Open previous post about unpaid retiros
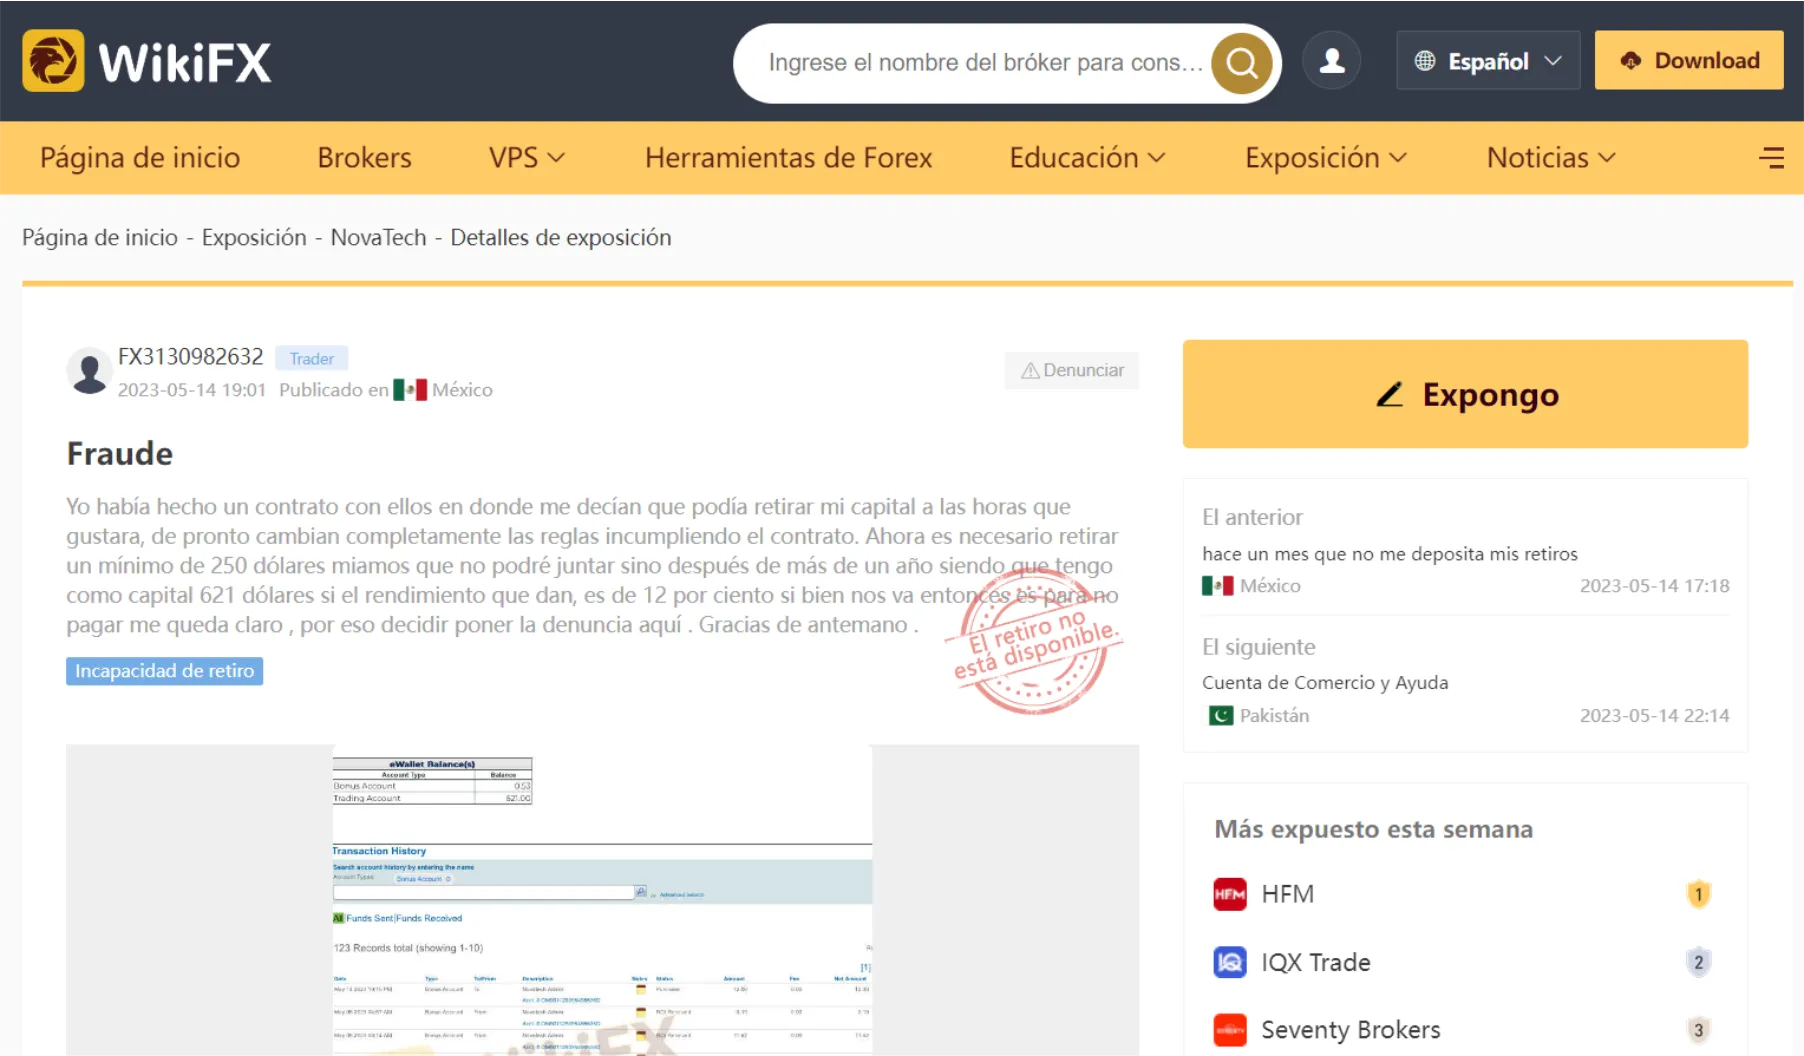 coord(1390,554)
